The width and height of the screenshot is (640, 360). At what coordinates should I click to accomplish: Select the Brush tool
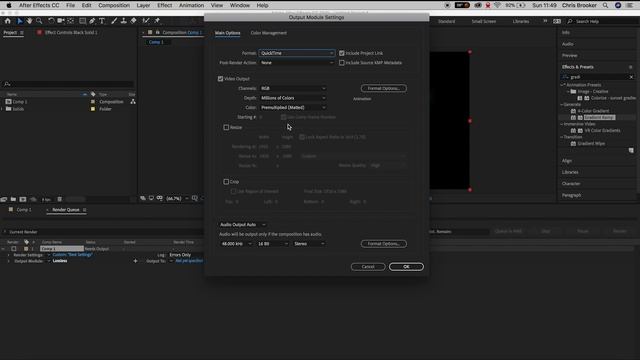click(114, 21)
